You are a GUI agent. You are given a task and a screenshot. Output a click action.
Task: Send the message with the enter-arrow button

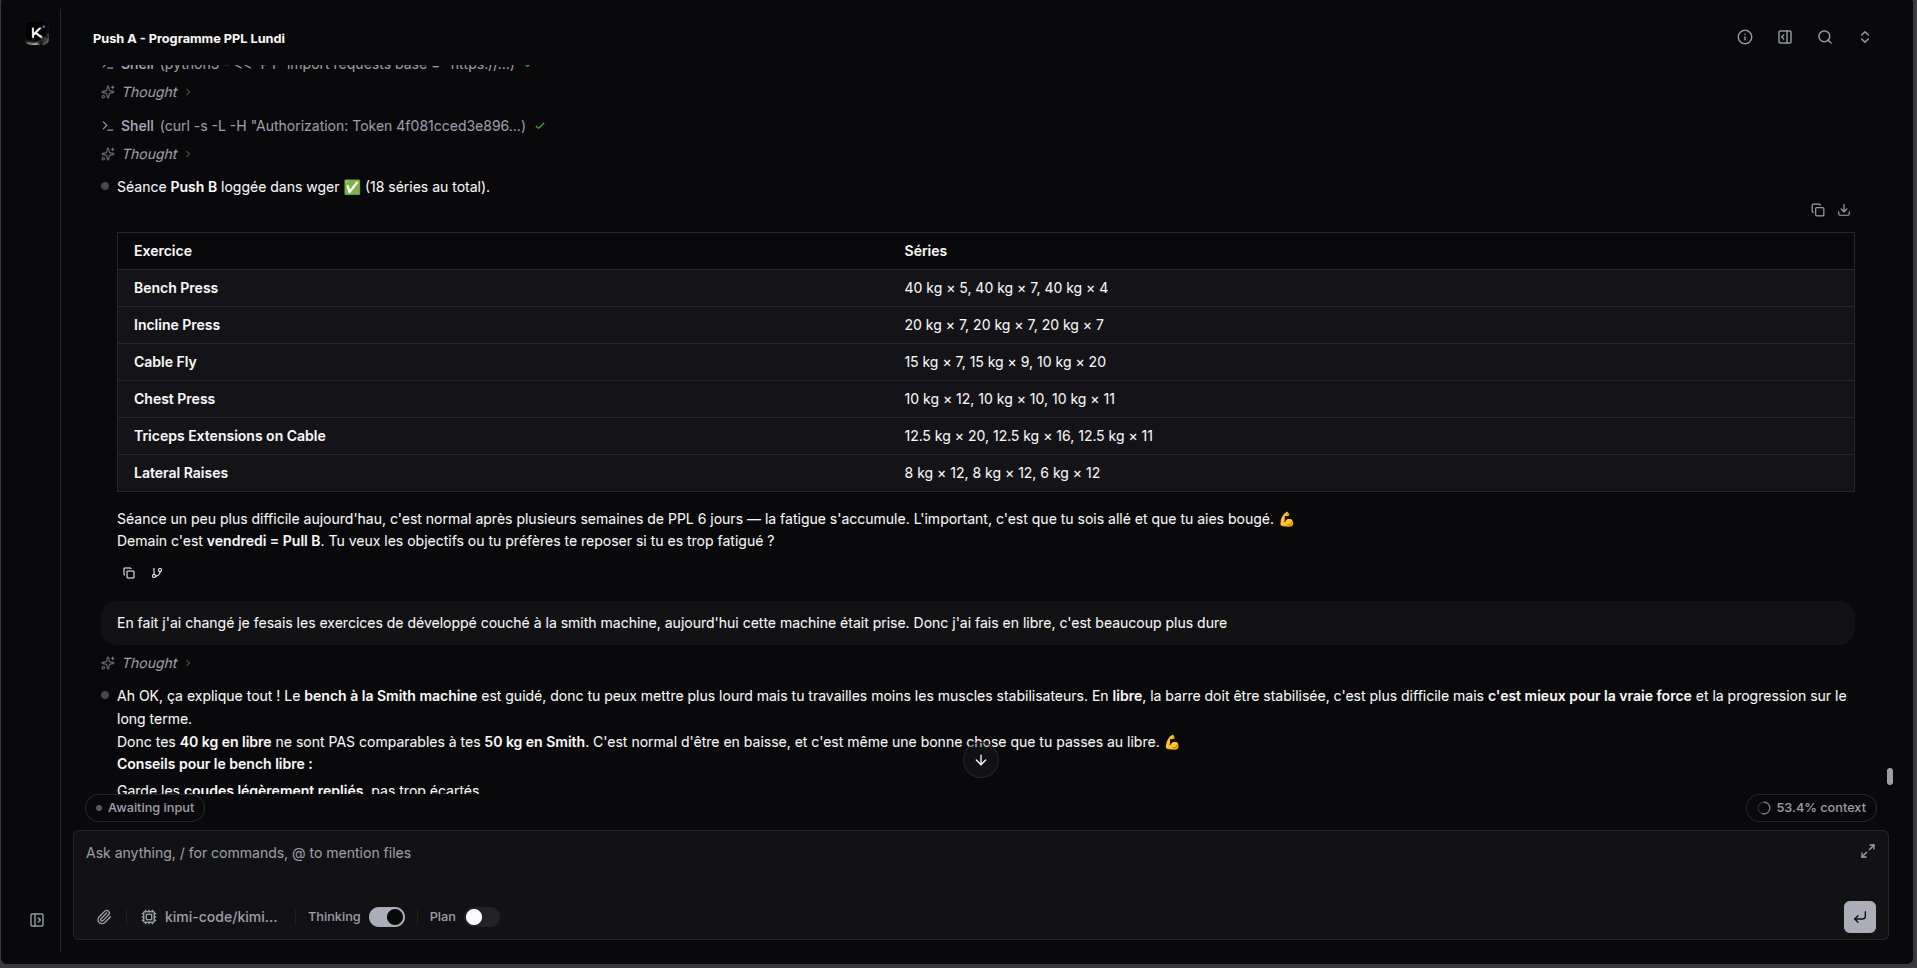coord(1860,917)
